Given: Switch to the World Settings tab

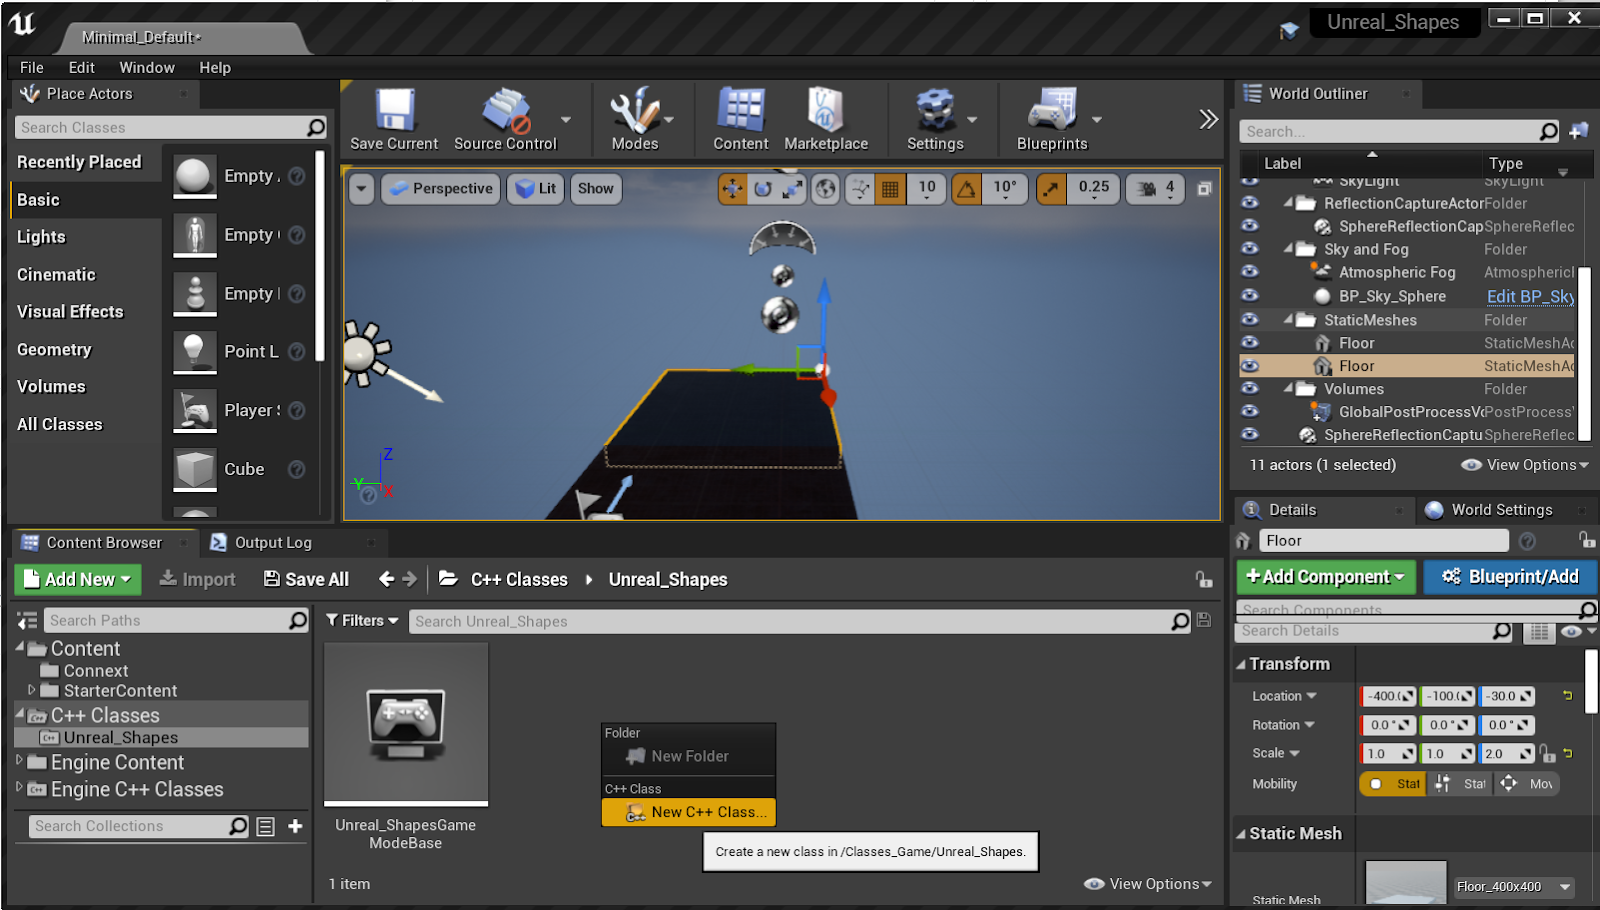Looking at the screenshot, I should pos(1501,510).
